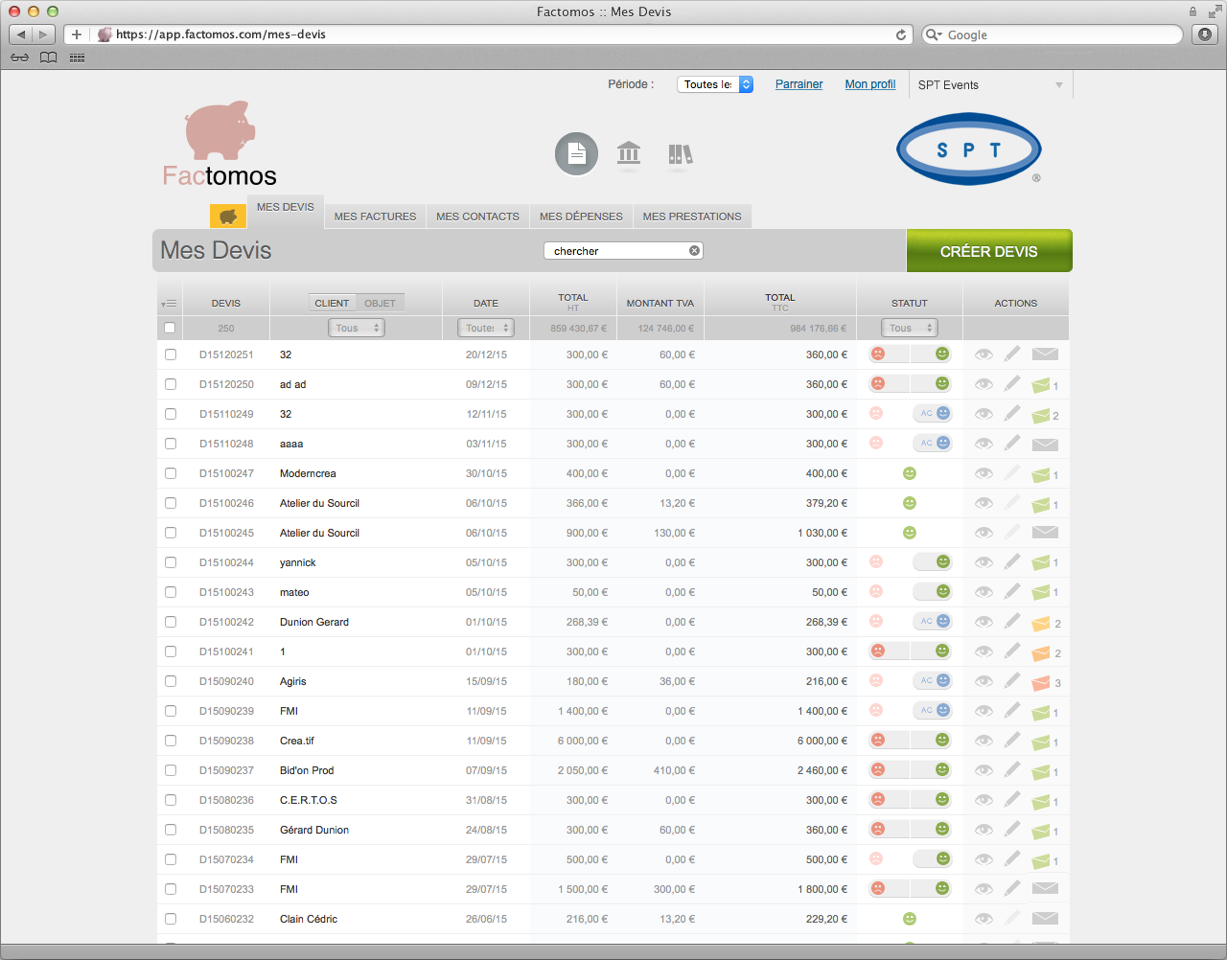The image size is (1227, 960).
Task: Click the green smiley for Moderncrea quote
Action: tap(909, 474)
